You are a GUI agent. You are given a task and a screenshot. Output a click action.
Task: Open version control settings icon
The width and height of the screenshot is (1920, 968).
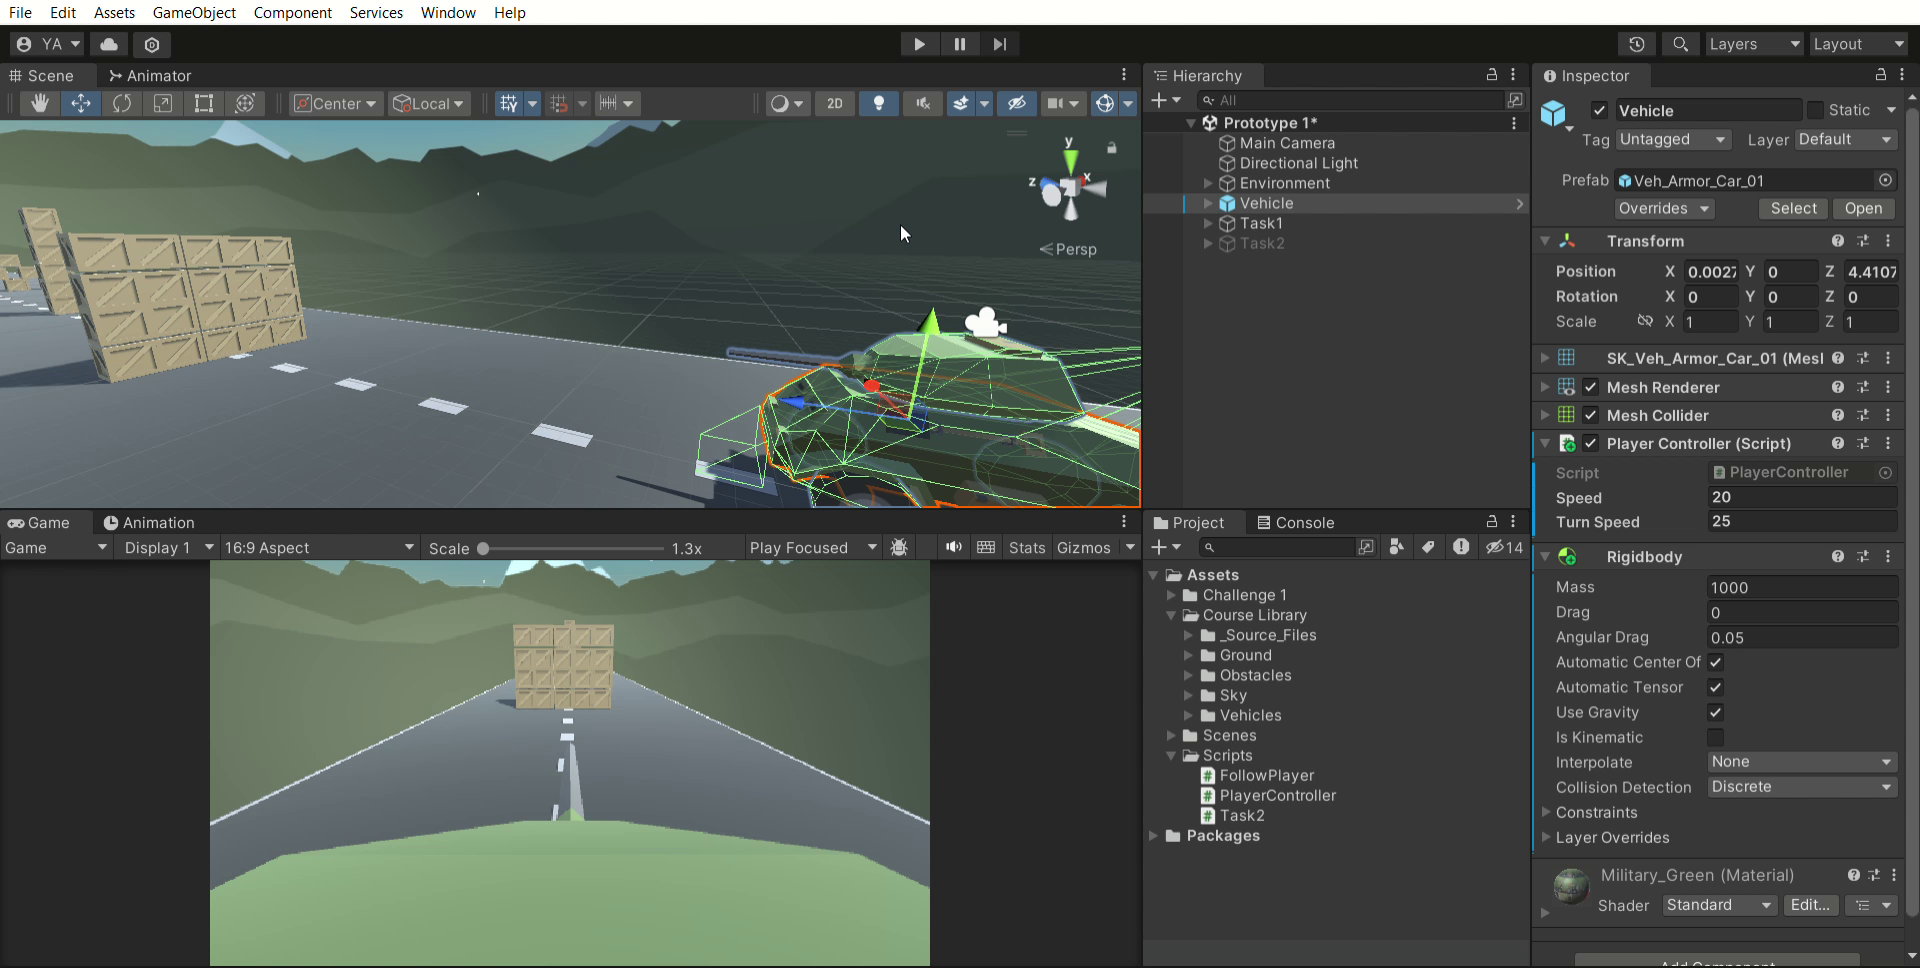[152, 44]
